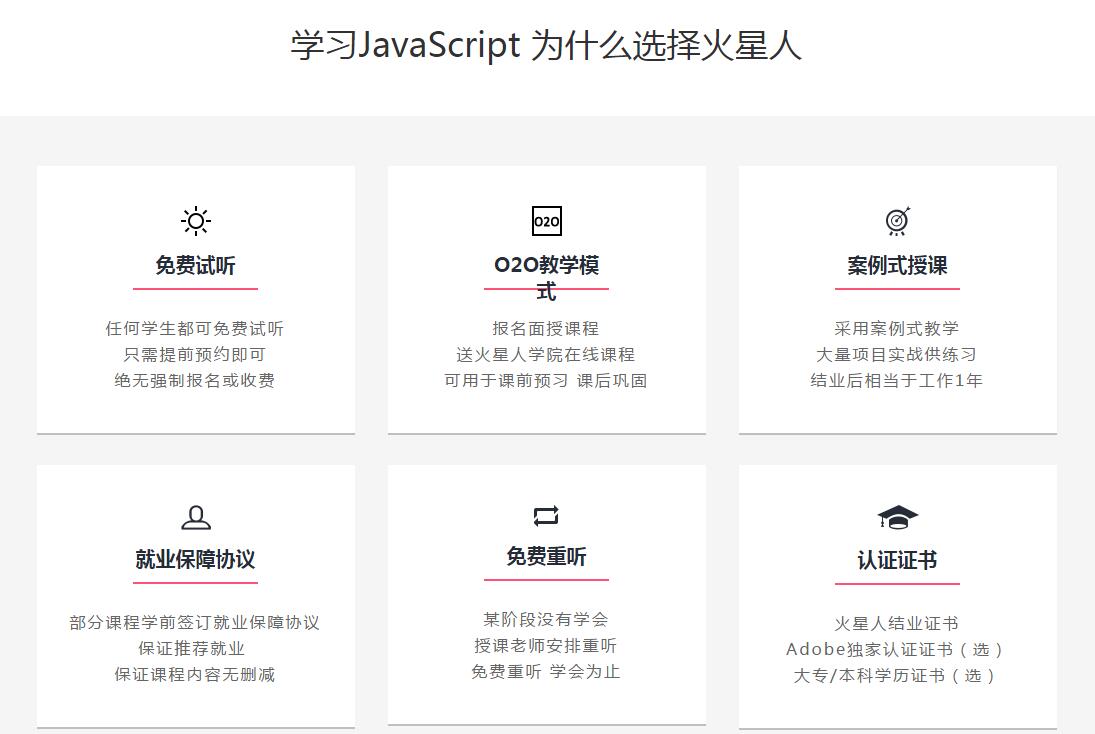This screenshot has width=1095, height=734.
Task: Click the line 大量项目实战供练习
Action: point(897,354)
